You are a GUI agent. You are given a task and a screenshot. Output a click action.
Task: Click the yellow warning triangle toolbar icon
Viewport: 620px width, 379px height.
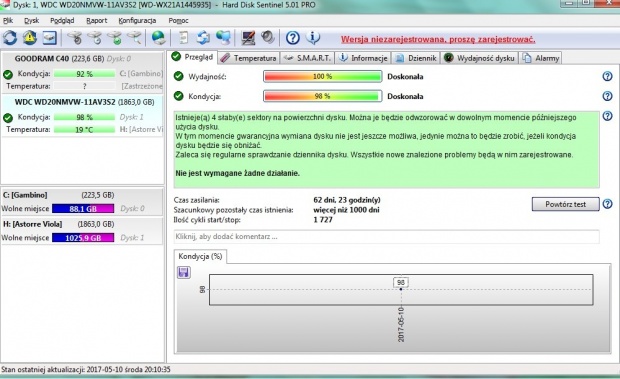pyautogui.click(x=30, y=38)
